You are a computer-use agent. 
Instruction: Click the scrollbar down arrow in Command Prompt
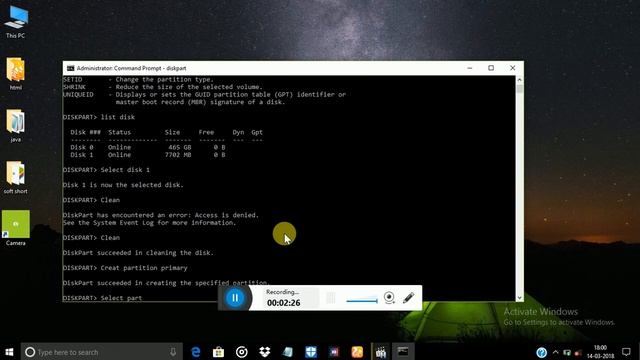coord(520,298)
